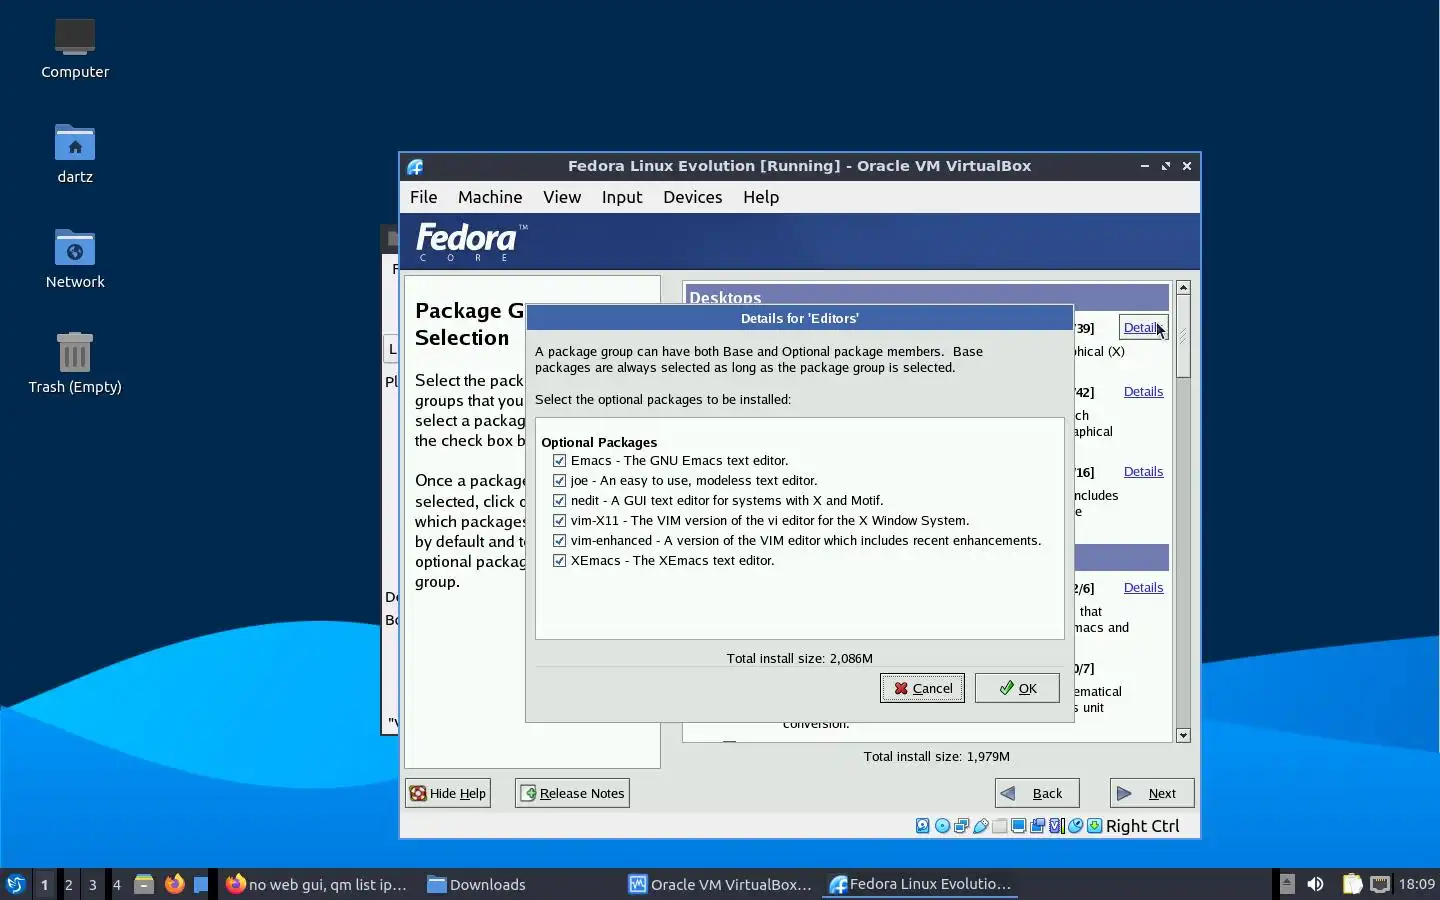Click the Hide Help button
This screenshot has height=900, width=1440.
pos(448,793)
